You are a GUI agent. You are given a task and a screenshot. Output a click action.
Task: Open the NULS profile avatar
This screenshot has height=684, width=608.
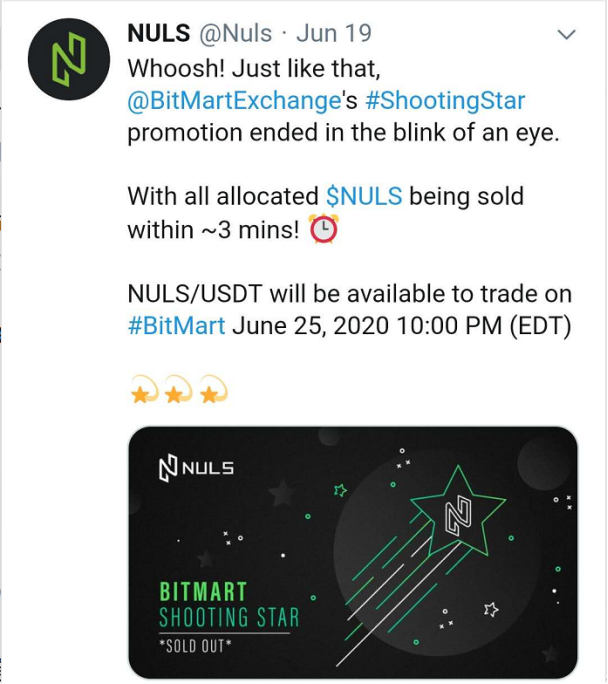69,59
